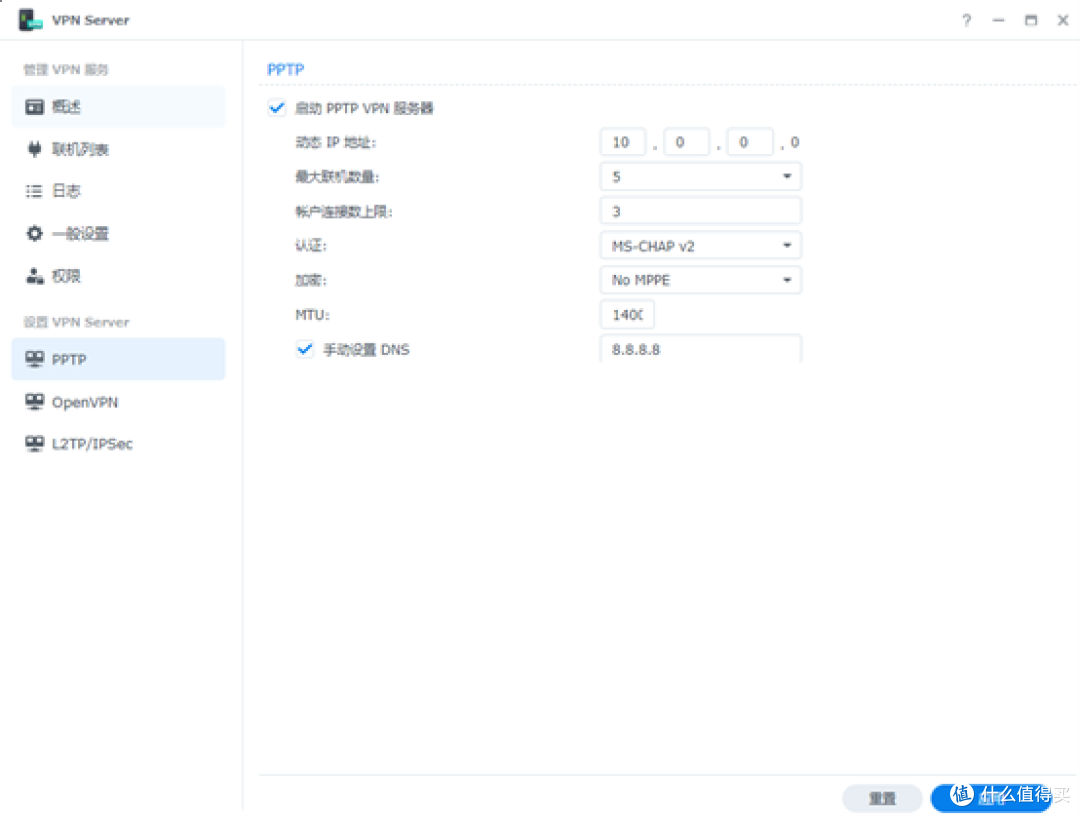
Task: Go to 权限 privilege page
Action: coord(118,276)
